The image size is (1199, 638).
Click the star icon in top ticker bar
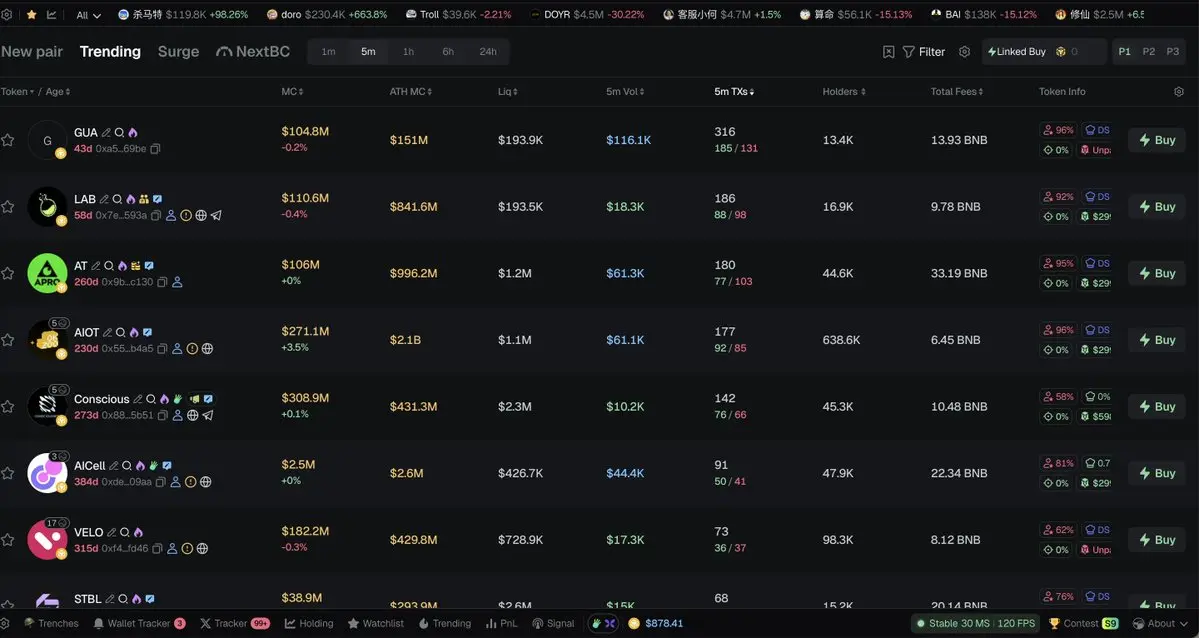coord(31,15)
